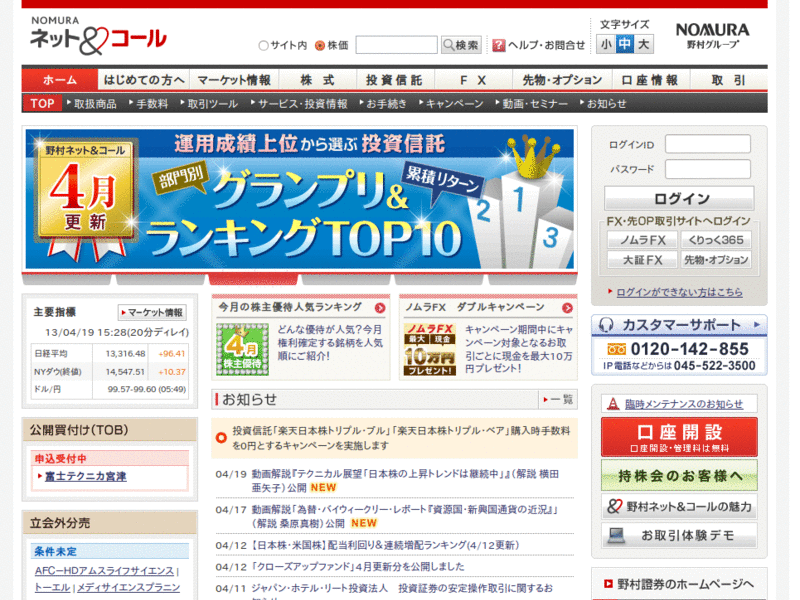
Task: Click the red circle icon beside 楽天日本株 notice
Action: [x=221, y=438]
